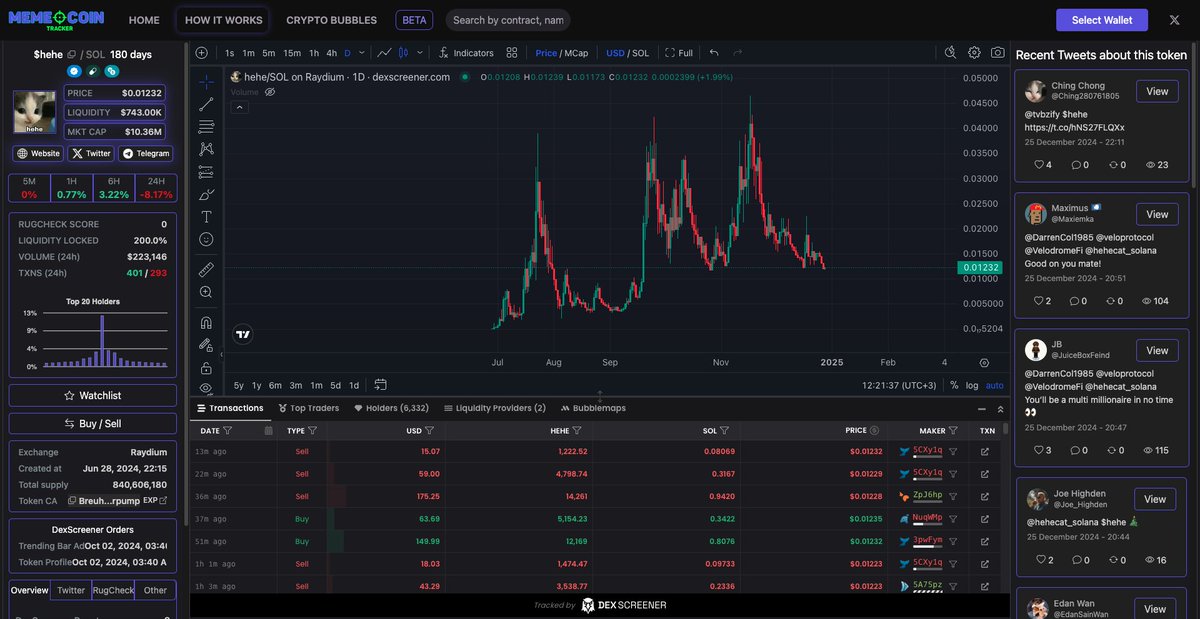The width and height of the screenshot is (1200, 619).
Task: Toggle hide all drawings eye icon
Action: tap(206, 388)
